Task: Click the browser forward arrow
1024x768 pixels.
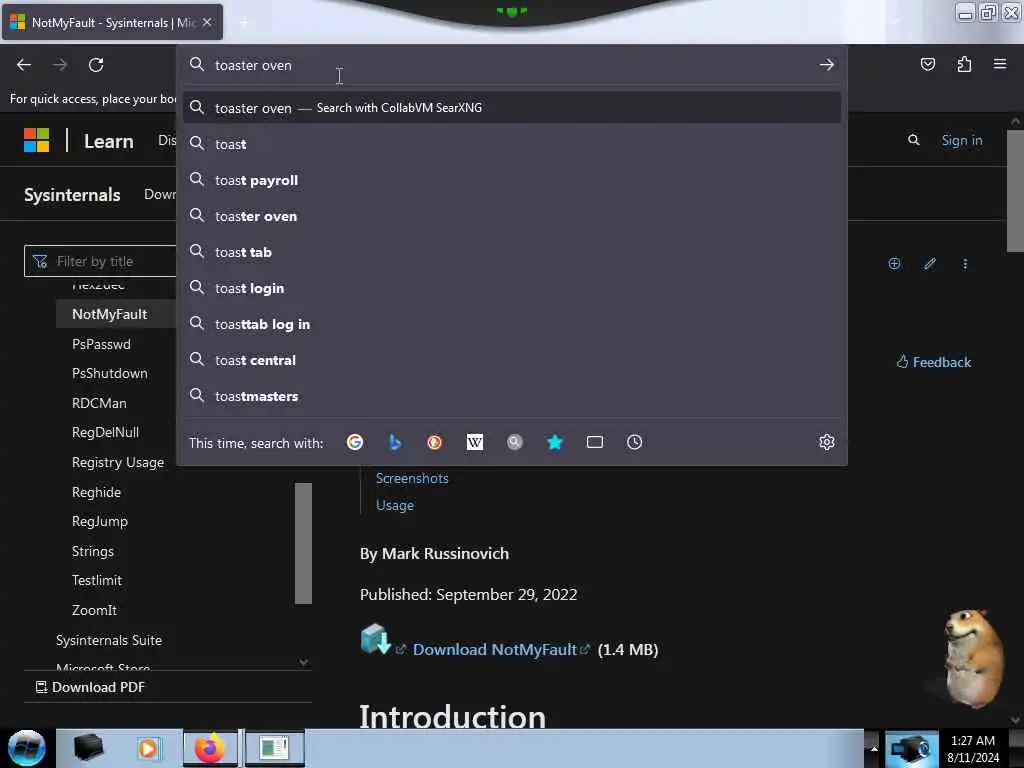Action: pyautogui.click(x=60, y=65)
